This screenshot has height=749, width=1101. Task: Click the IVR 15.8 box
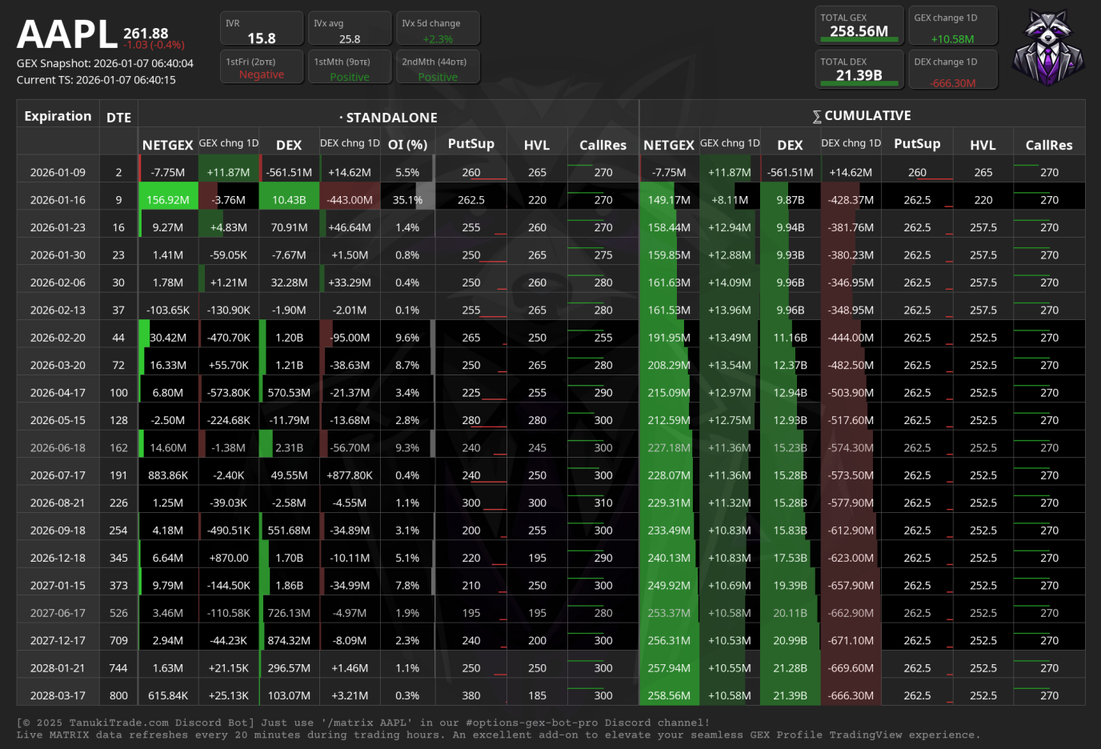pyautogui.click(x=261, y=29)
